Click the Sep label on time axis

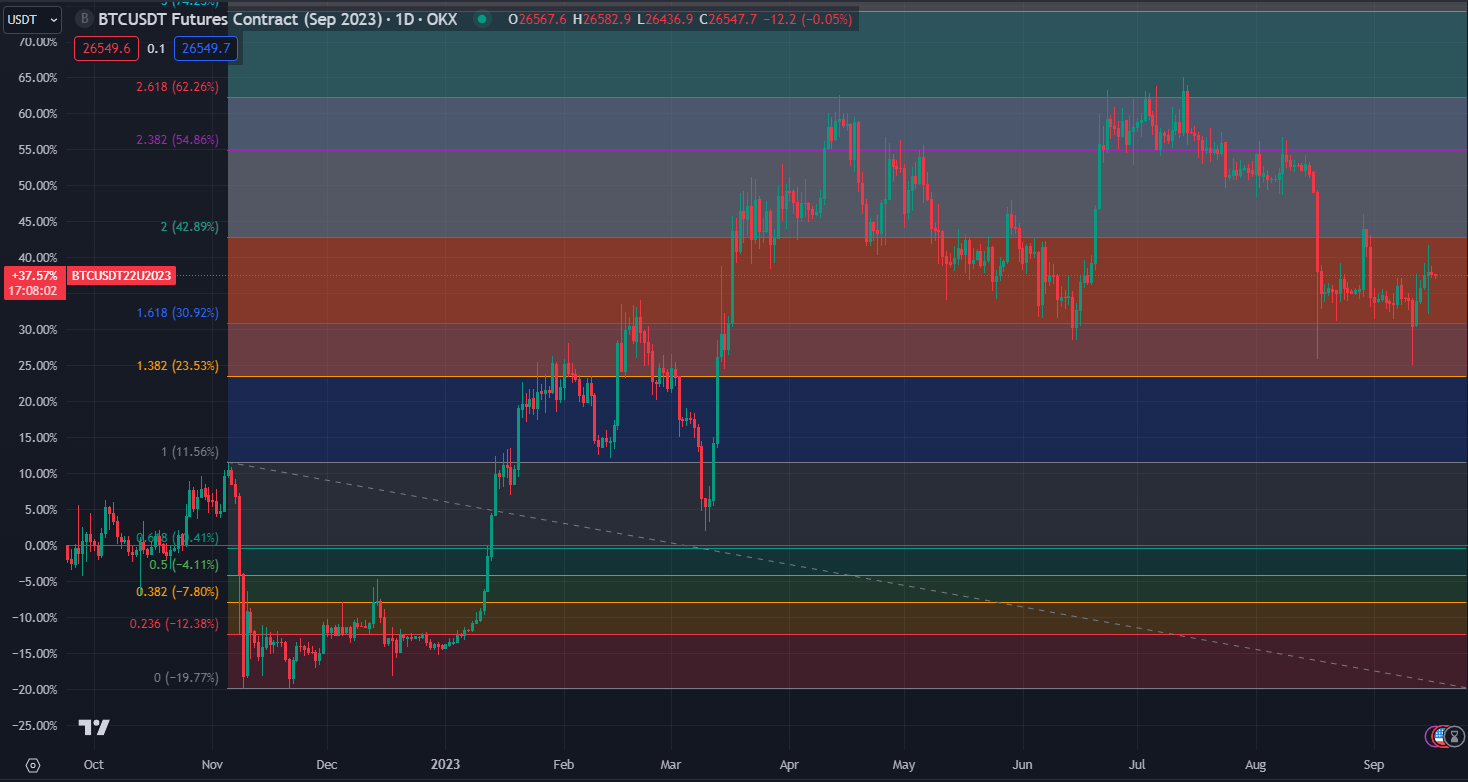(1374, 765)
